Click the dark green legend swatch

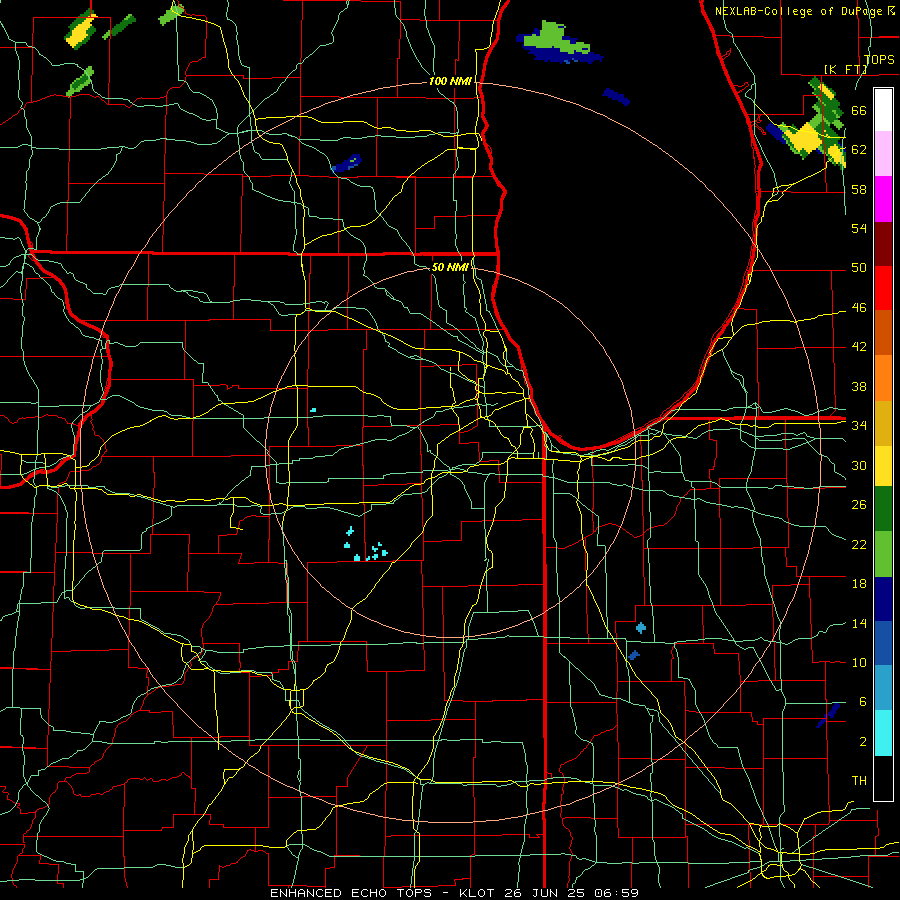pos(883,509)
